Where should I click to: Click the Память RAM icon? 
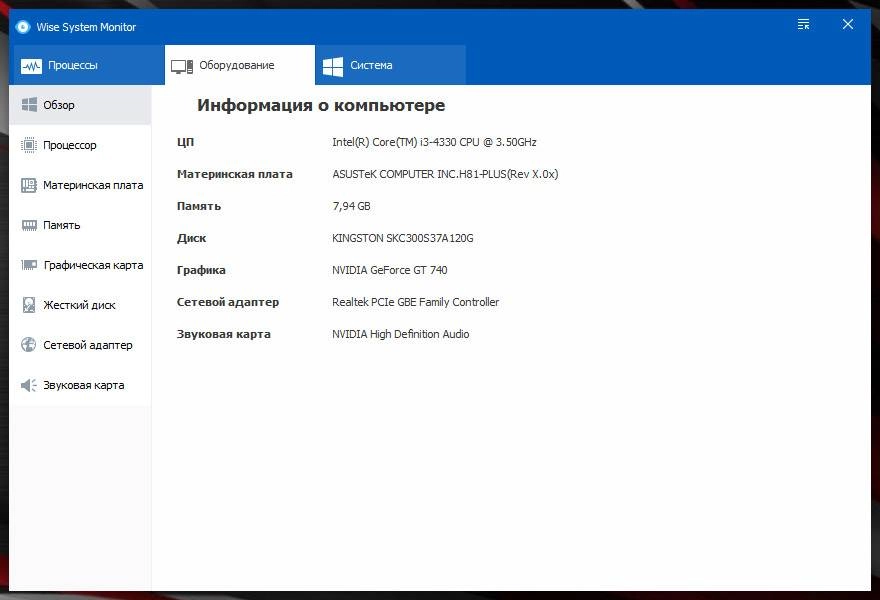pyautogui.click(x=29, y=225)
